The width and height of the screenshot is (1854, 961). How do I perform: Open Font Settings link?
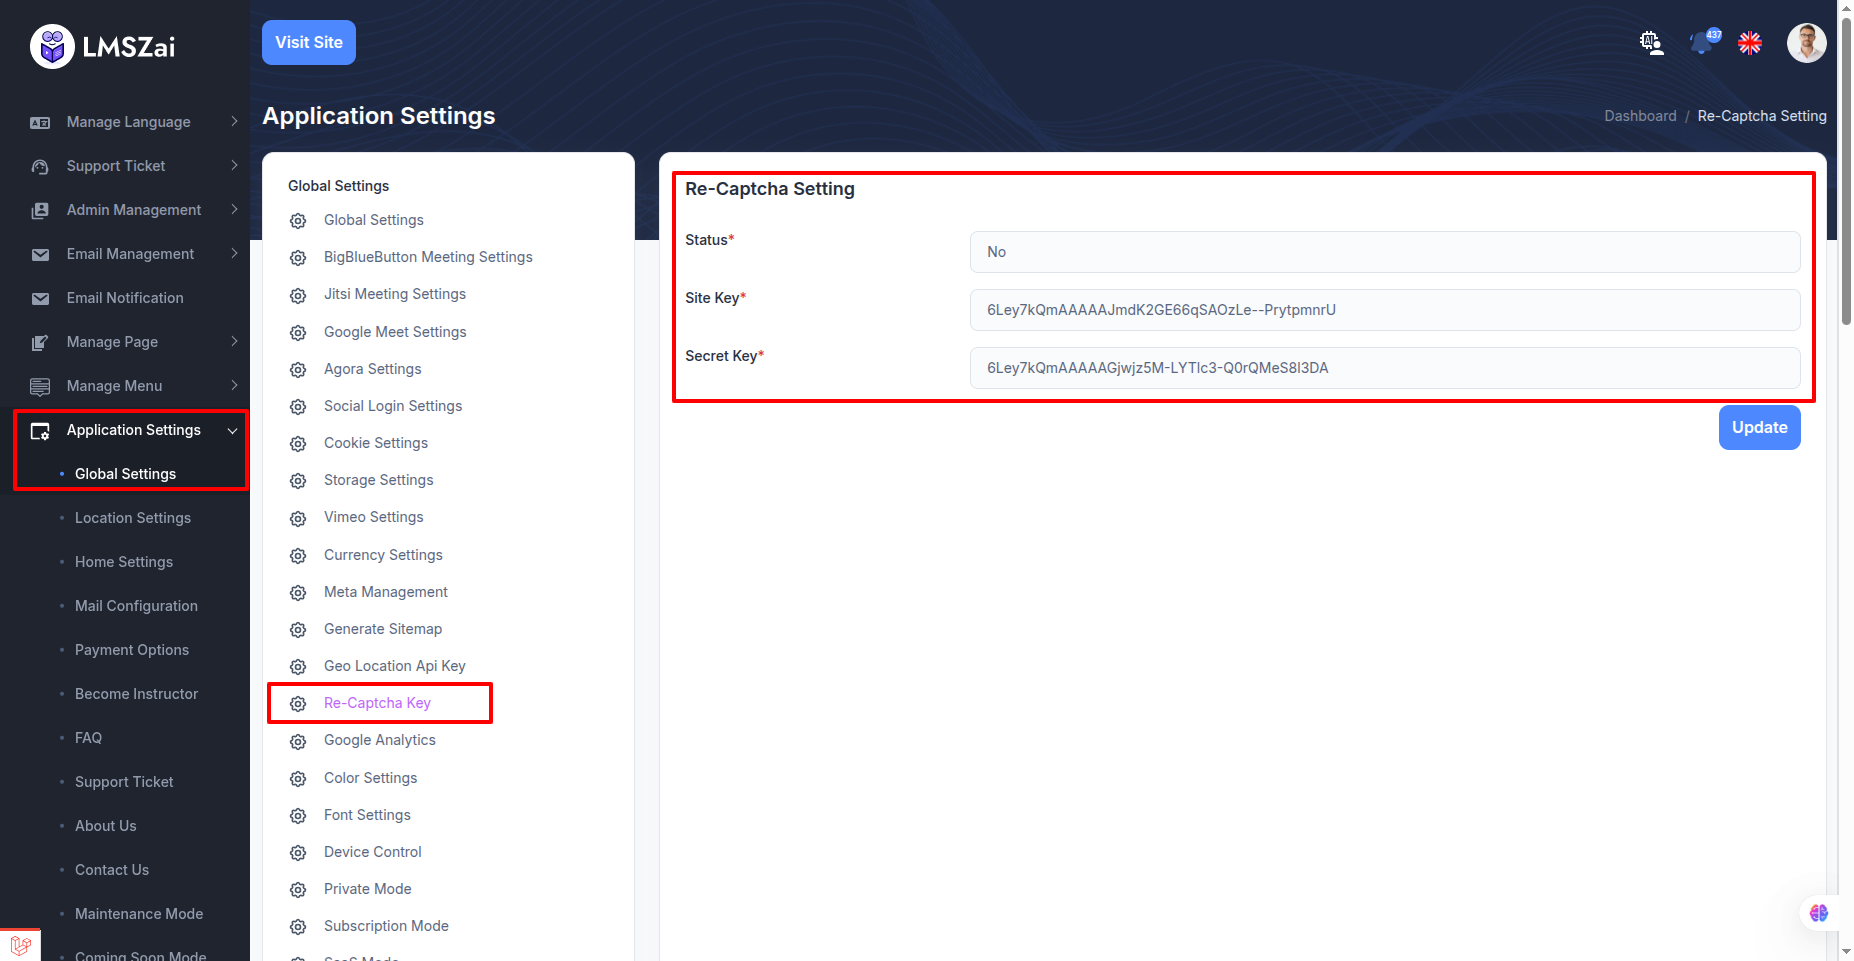pos(367,815)
